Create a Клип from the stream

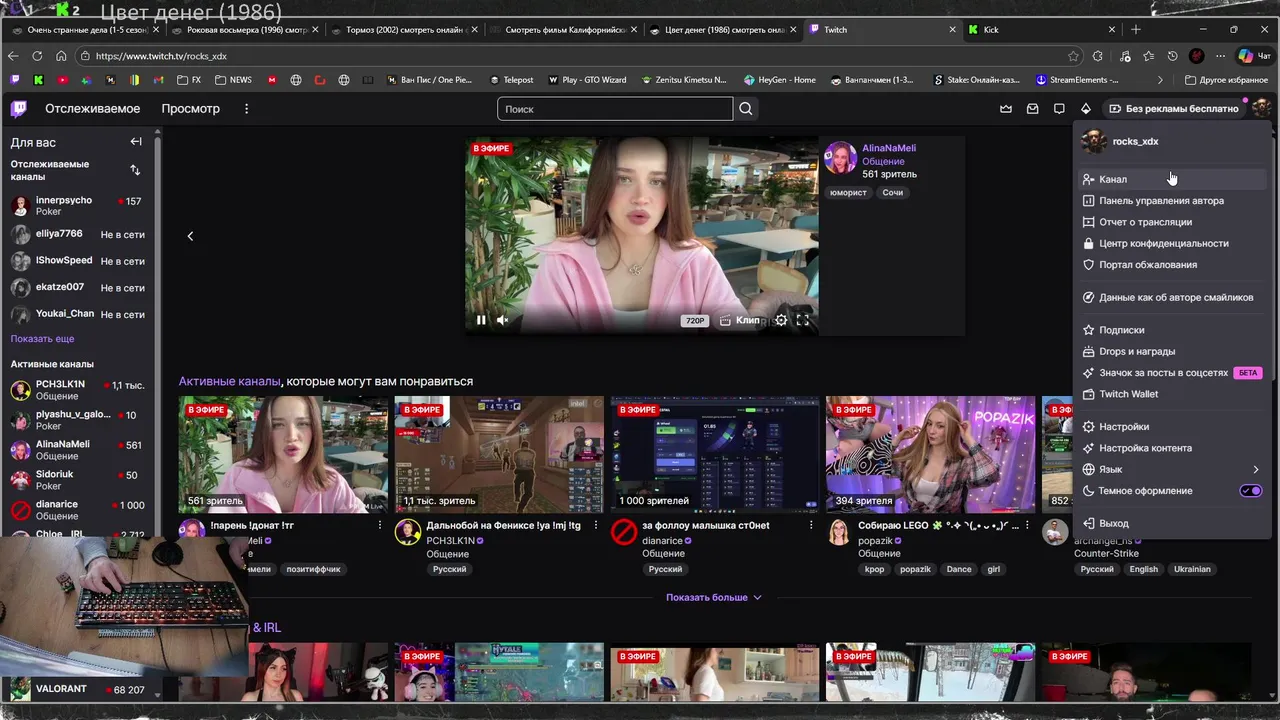pos(740,321)
